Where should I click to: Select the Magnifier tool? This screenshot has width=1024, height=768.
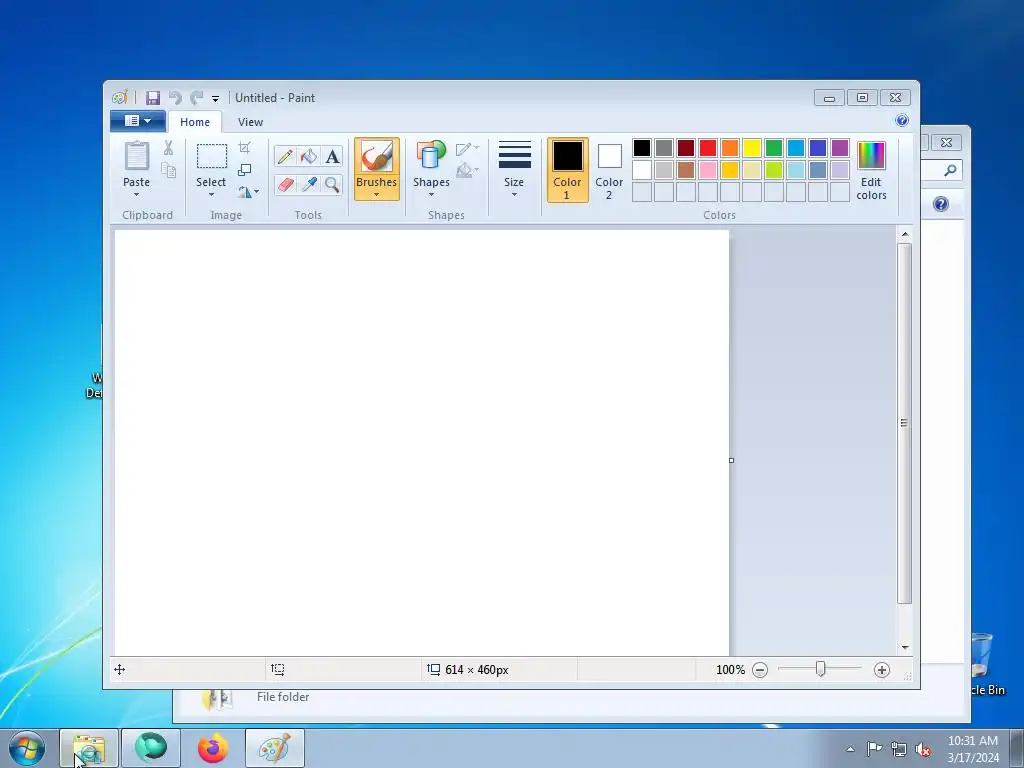point(332,185)
